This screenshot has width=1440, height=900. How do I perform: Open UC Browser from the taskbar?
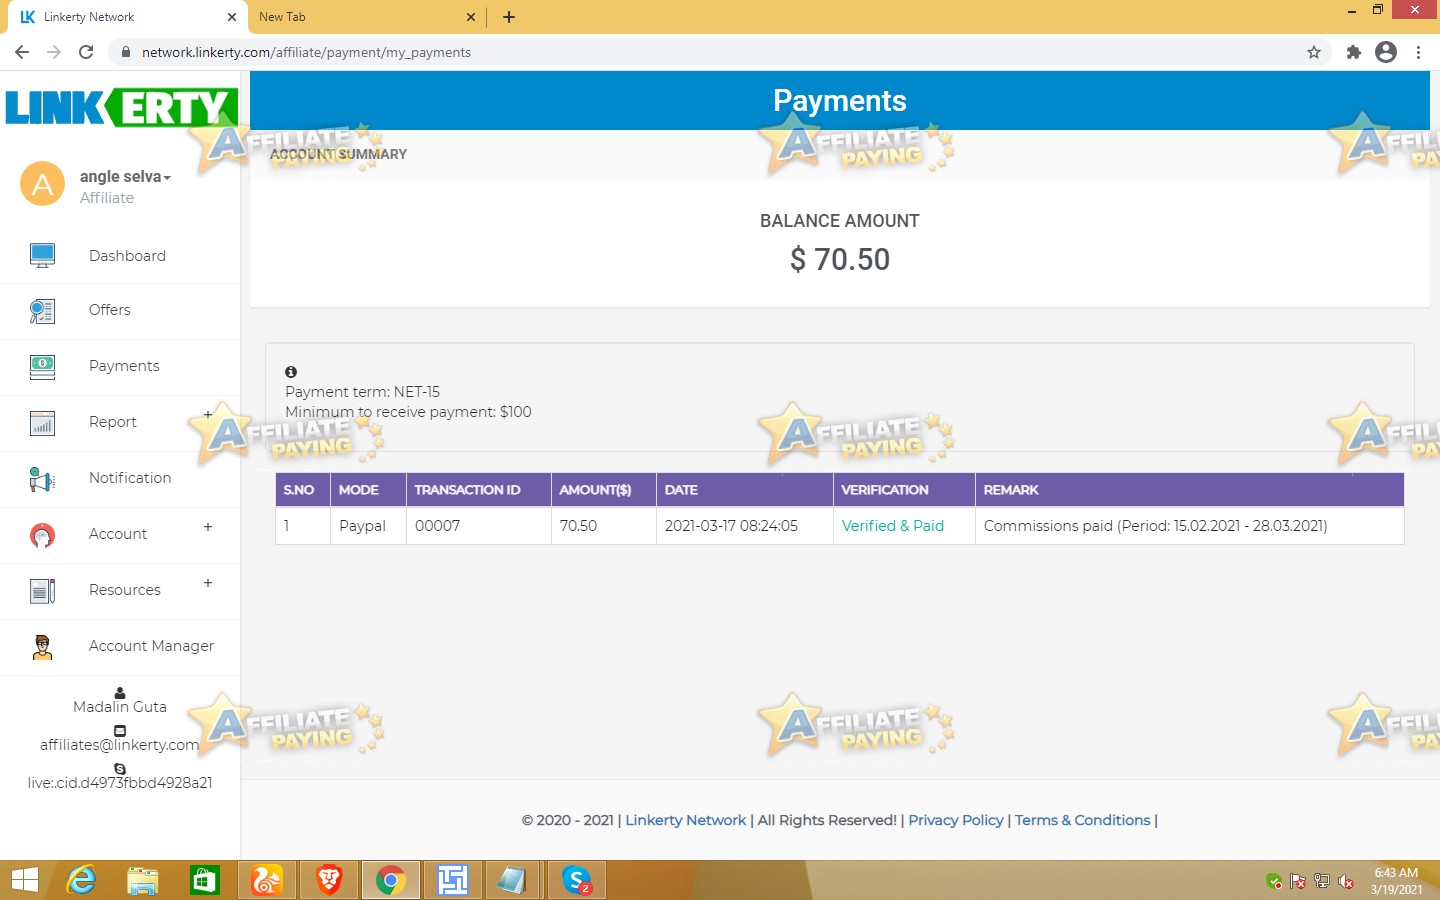[x=267, y=880]
